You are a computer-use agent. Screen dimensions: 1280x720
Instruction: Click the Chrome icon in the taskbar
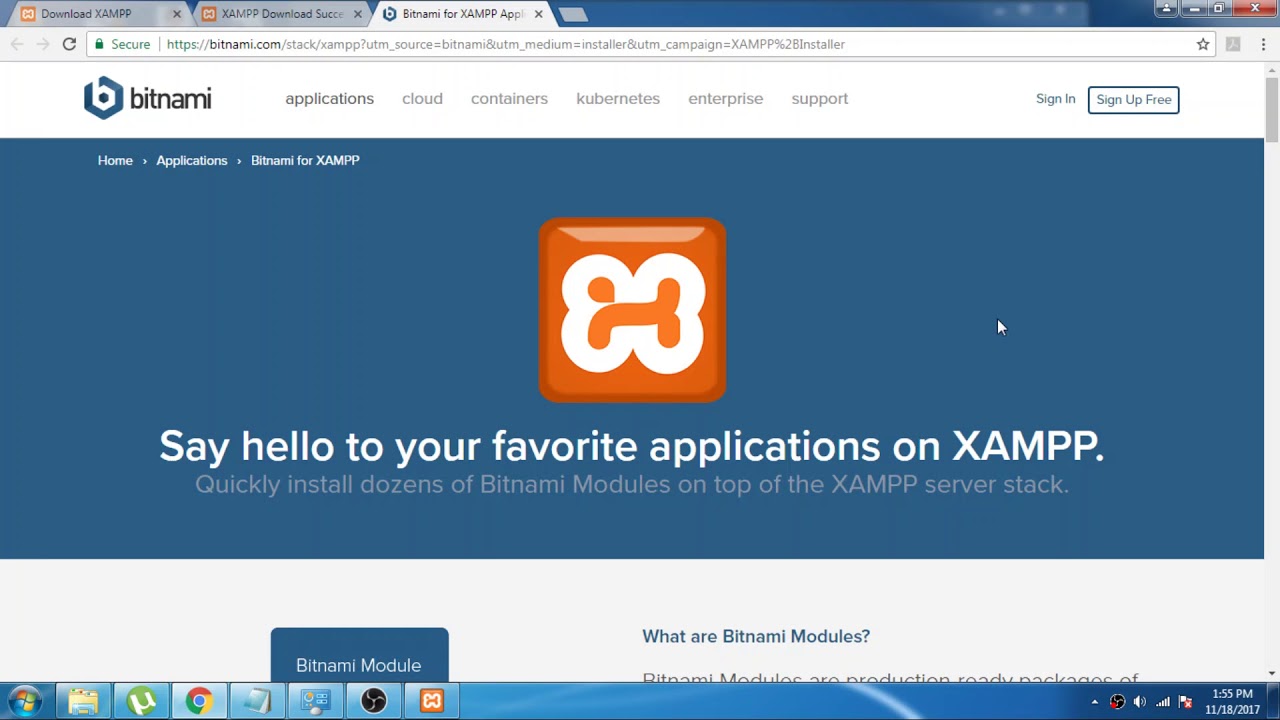pyautogui.click(x=199, y=701)
